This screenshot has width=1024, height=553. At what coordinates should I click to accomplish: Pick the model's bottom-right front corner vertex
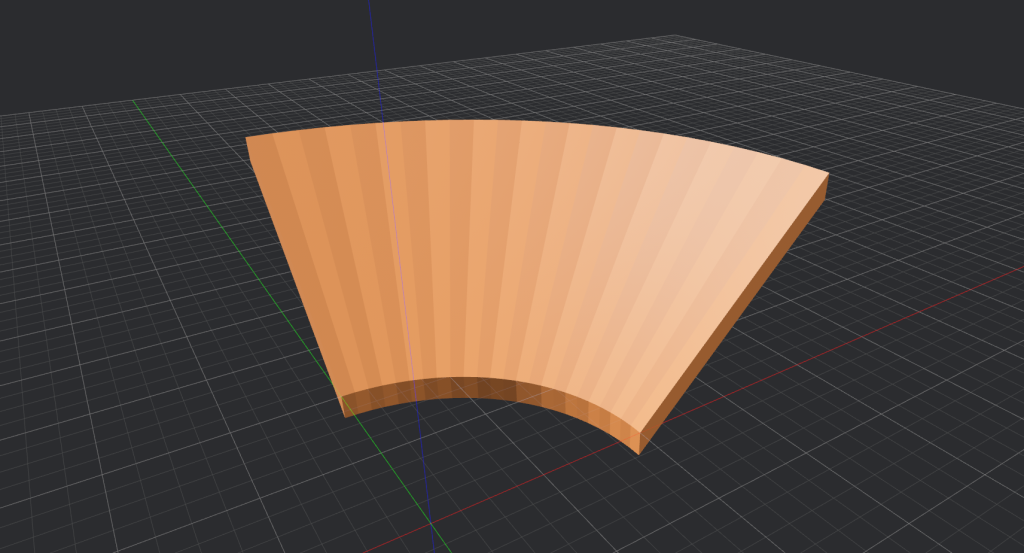coord(639,454)
